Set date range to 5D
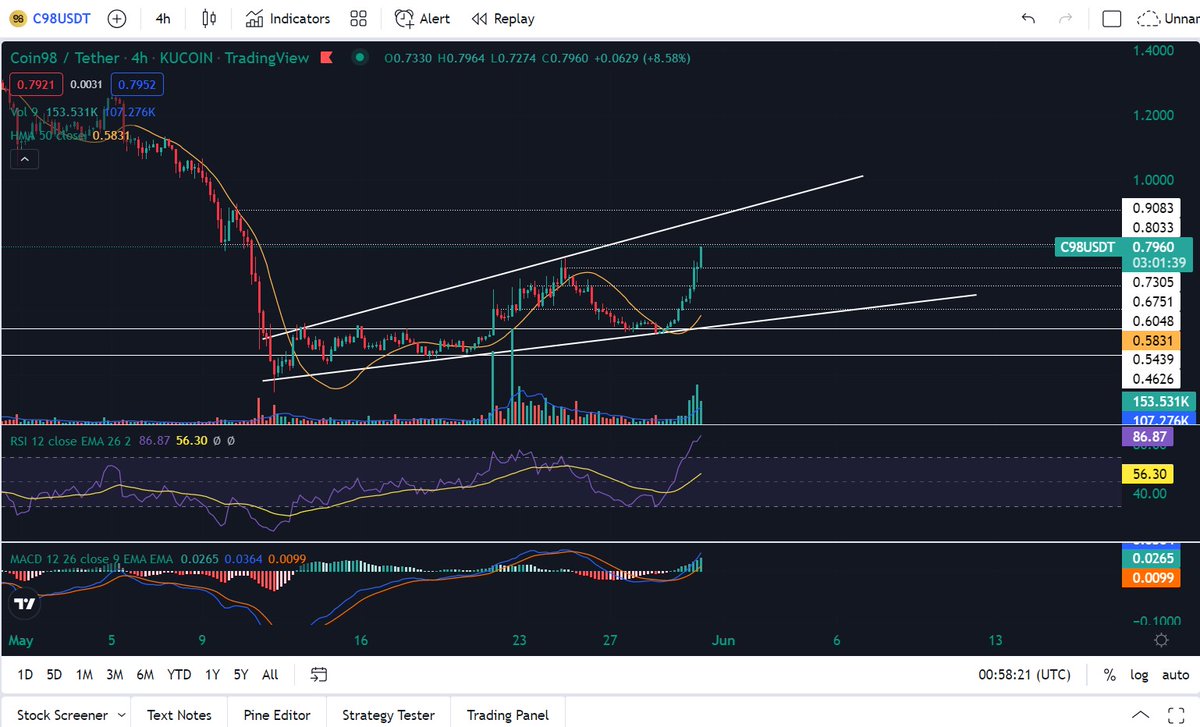 click(x=54, y=675)
